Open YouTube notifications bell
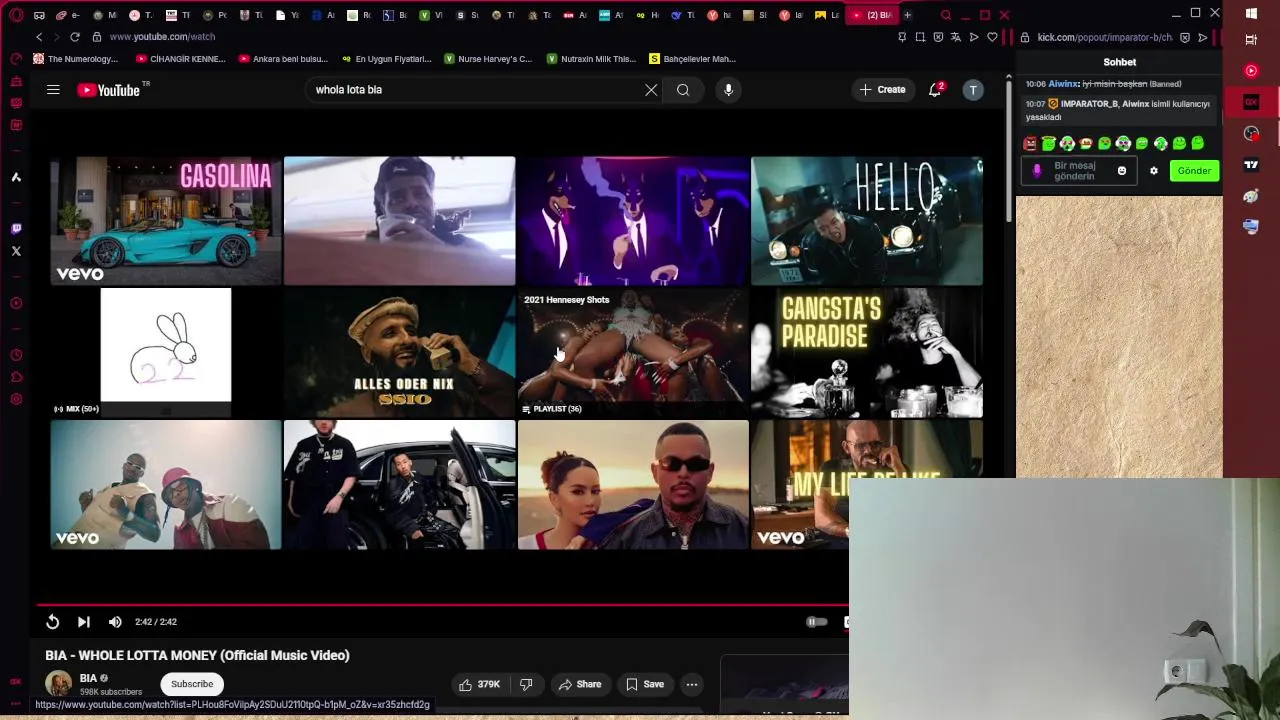This screenshot has width=1280, height=720. pyautogui.click(x=936, y=90)
